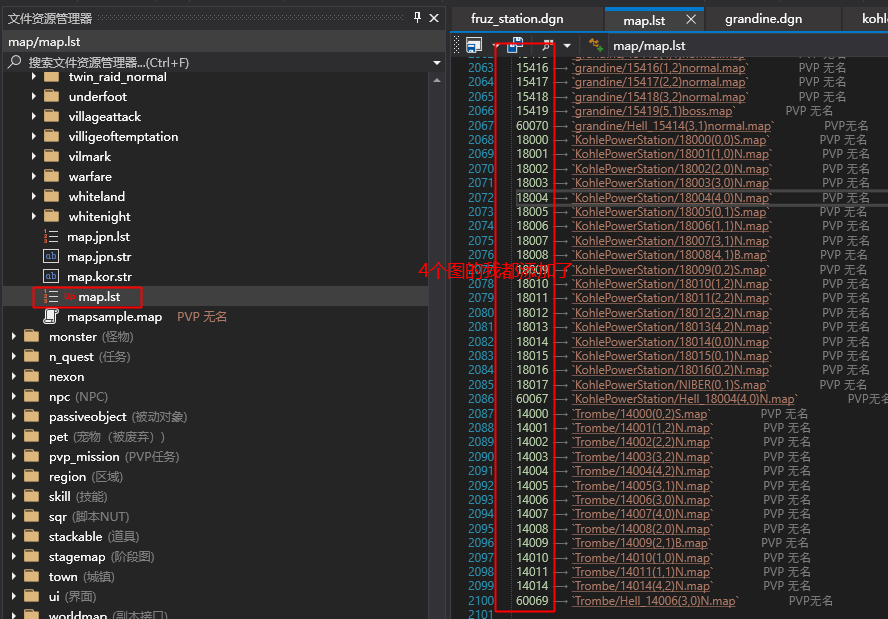Click the ID value 60067
Viewport: 888px width, 619px height.
(x=532, y=399)
